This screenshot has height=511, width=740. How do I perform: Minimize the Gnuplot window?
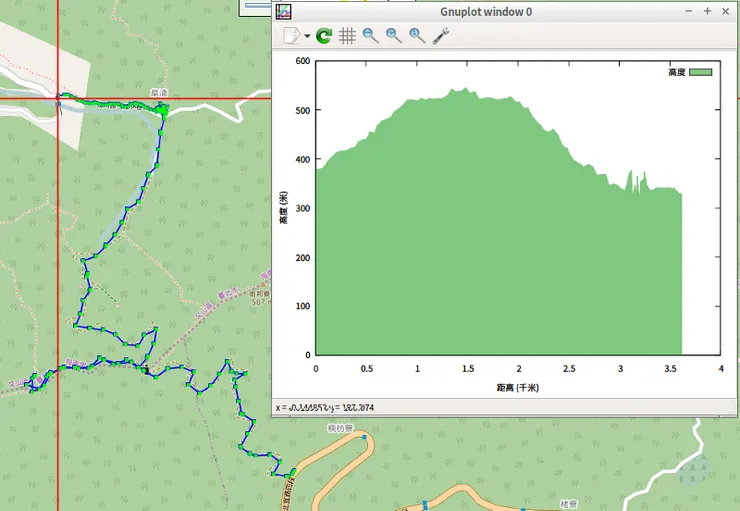pyautogui.click(x=689, y=11)
